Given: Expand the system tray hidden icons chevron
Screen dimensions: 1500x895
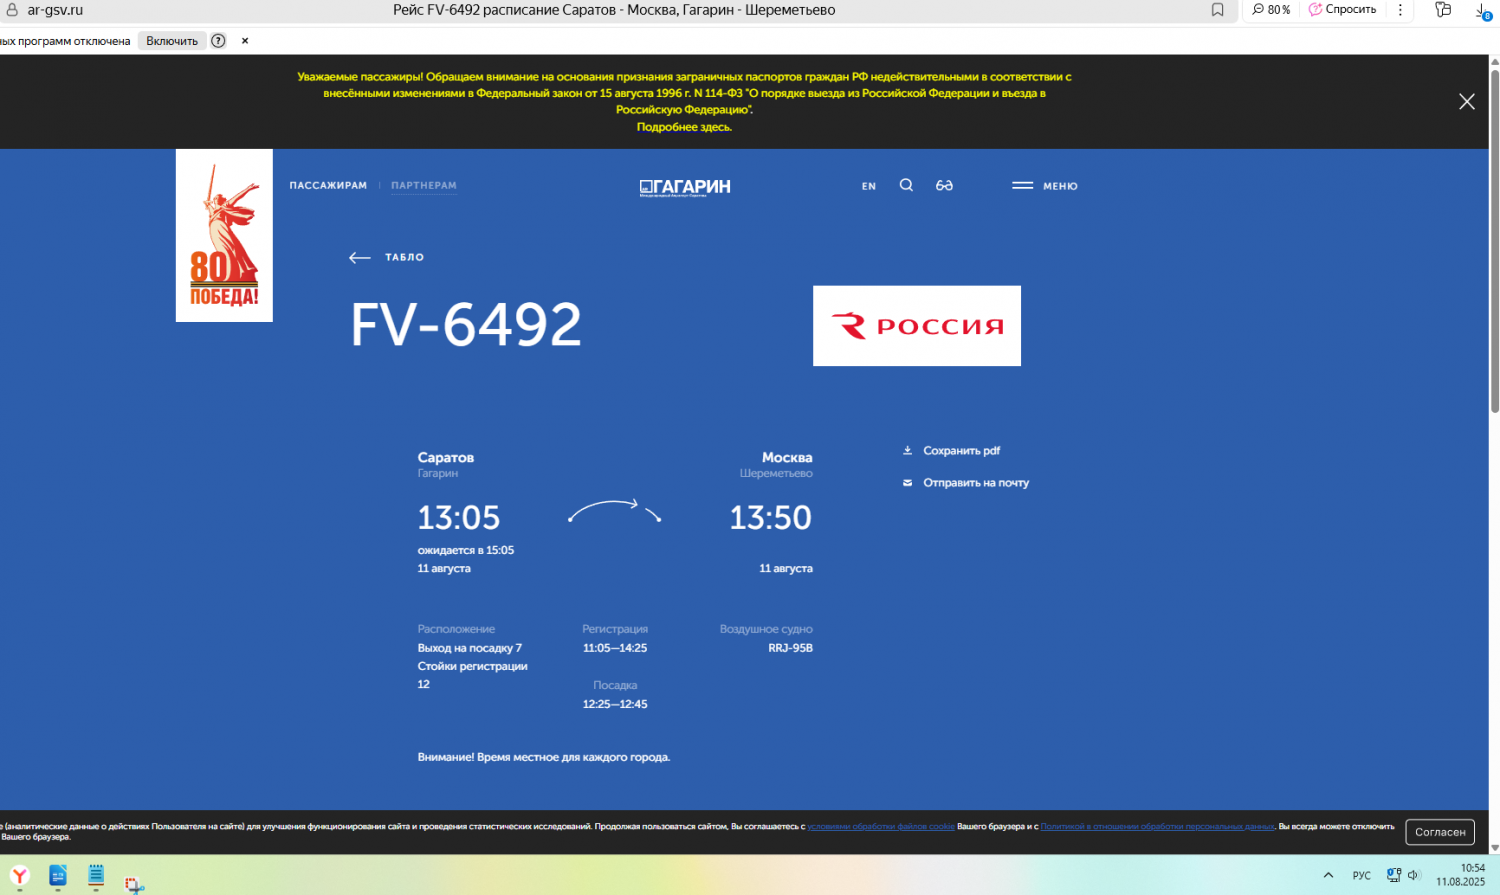Looking at the screenshot, I should point(1328,876).
